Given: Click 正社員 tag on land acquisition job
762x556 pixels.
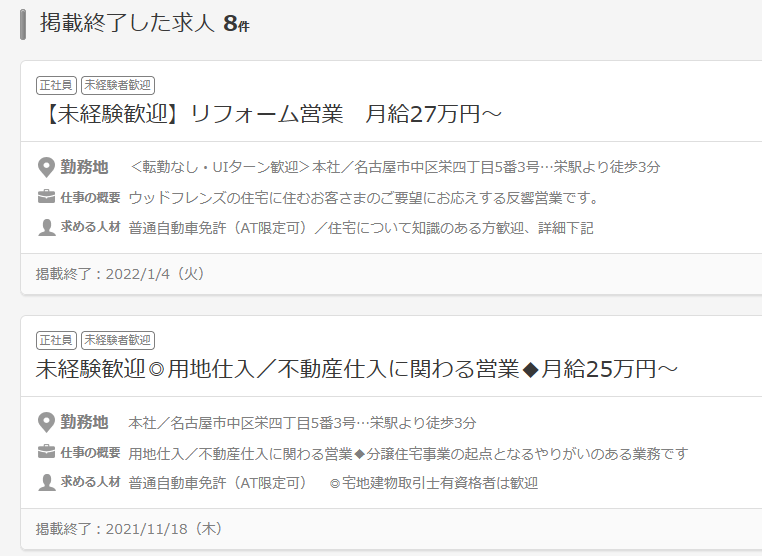Looking at the screenshot, I should [56, 340].
